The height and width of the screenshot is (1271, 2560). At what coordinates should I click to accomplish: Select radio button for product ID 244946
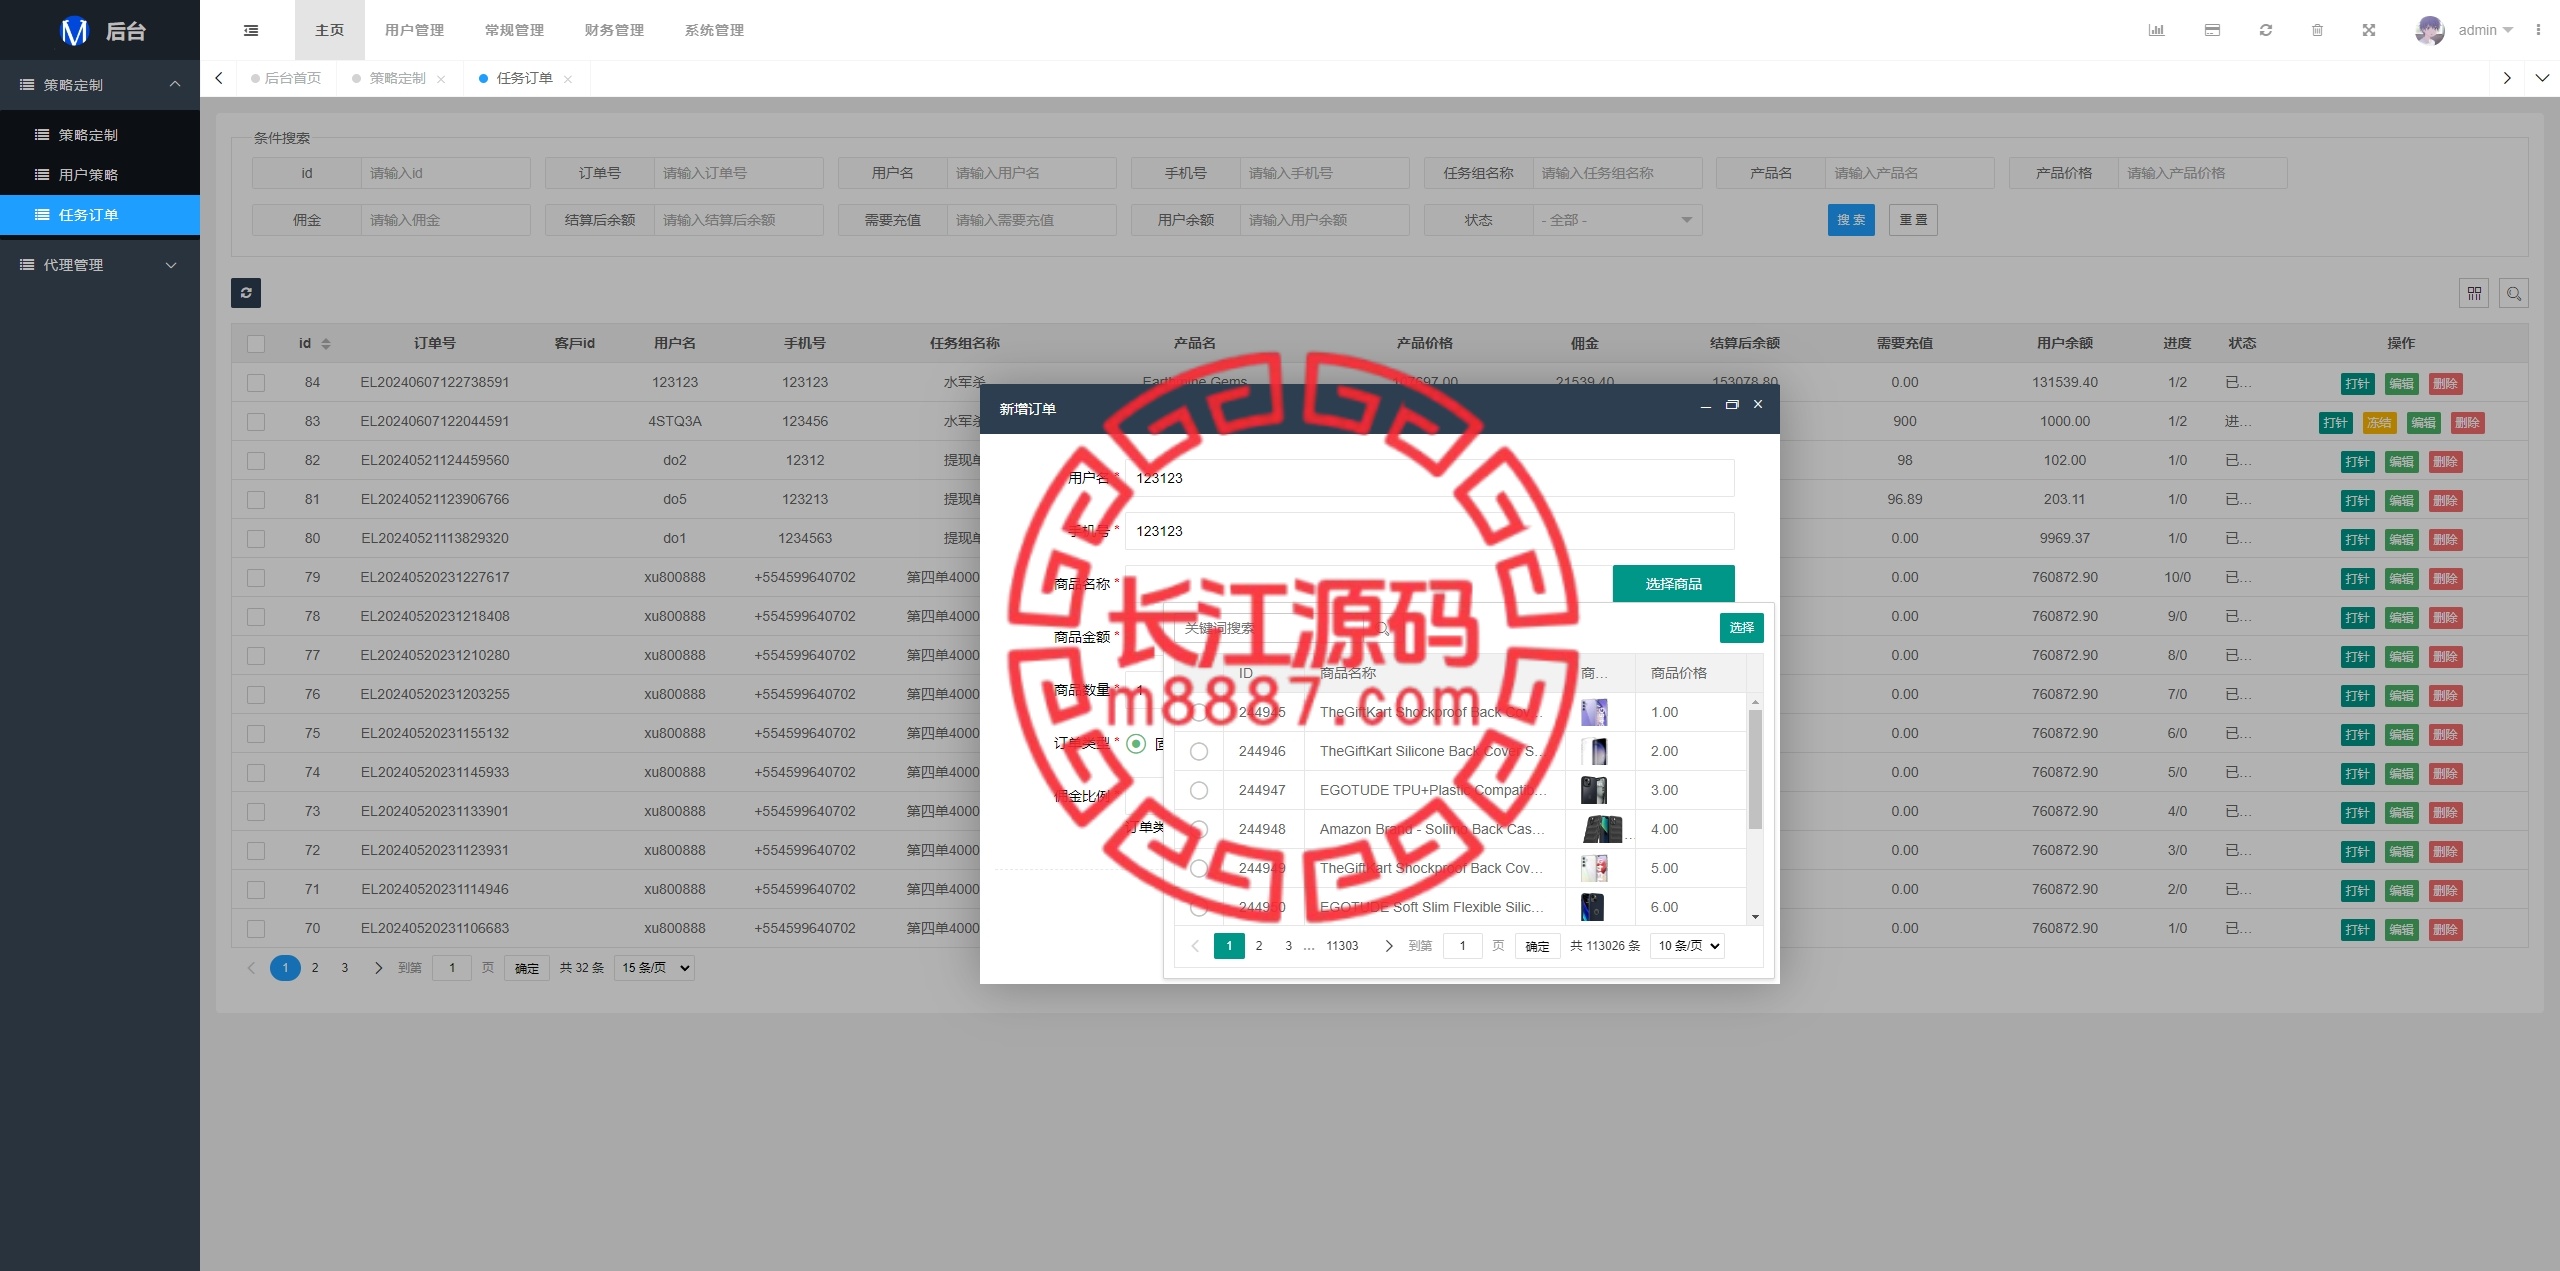tap(1202, 750)
